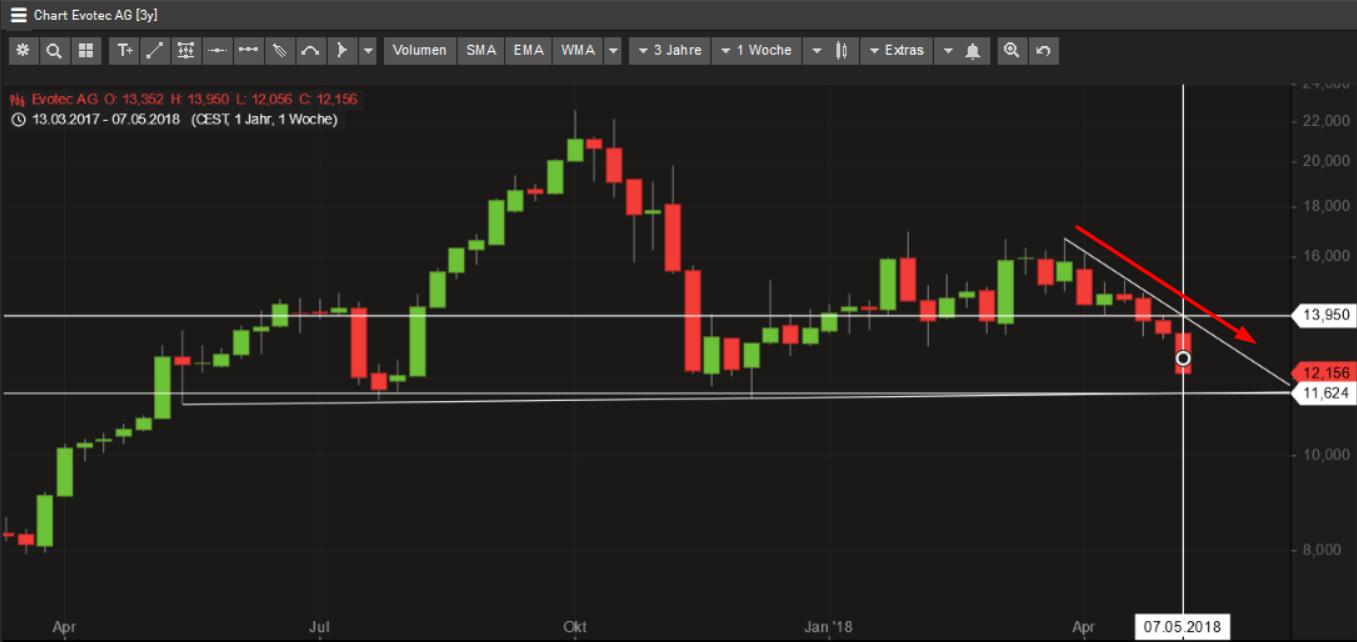Image resolution: width=1357 pixels, height=642 pixels.
Task: Click the undo reset arrow icon
Action: pos(1043,51)
